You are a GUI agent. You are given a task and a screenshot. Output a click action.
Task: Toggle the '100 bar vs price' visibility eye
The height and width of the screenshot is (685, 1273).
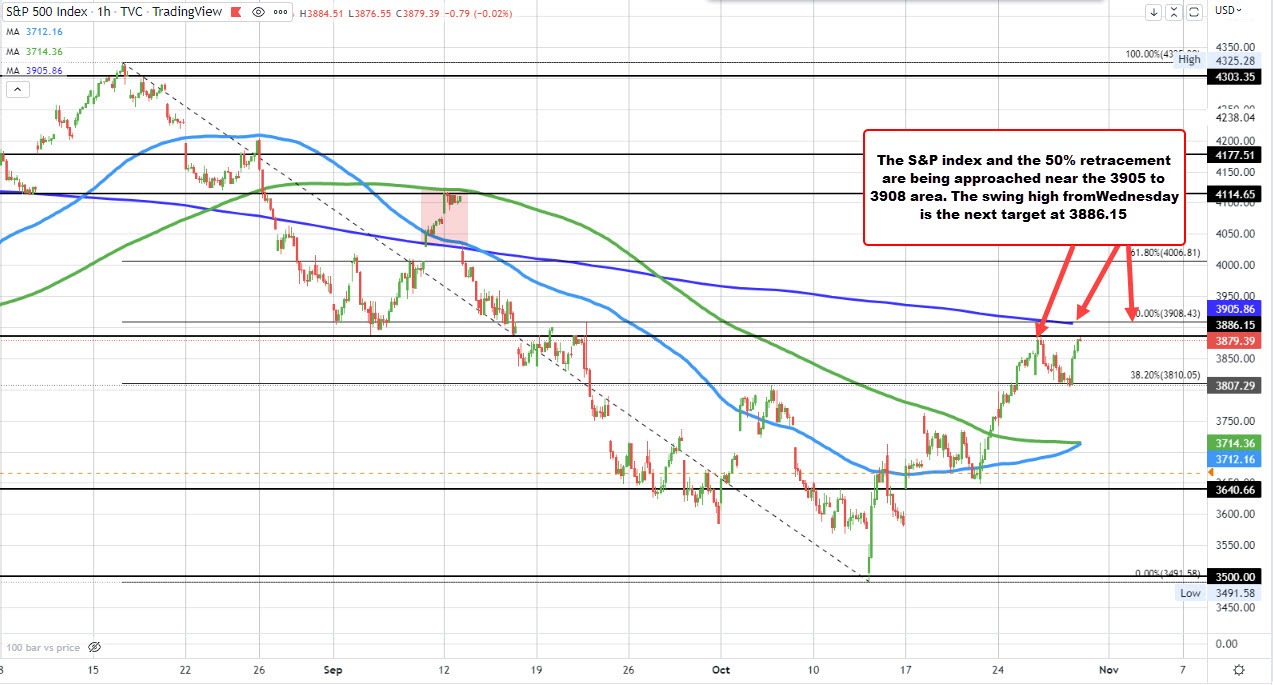pos(95,648)
